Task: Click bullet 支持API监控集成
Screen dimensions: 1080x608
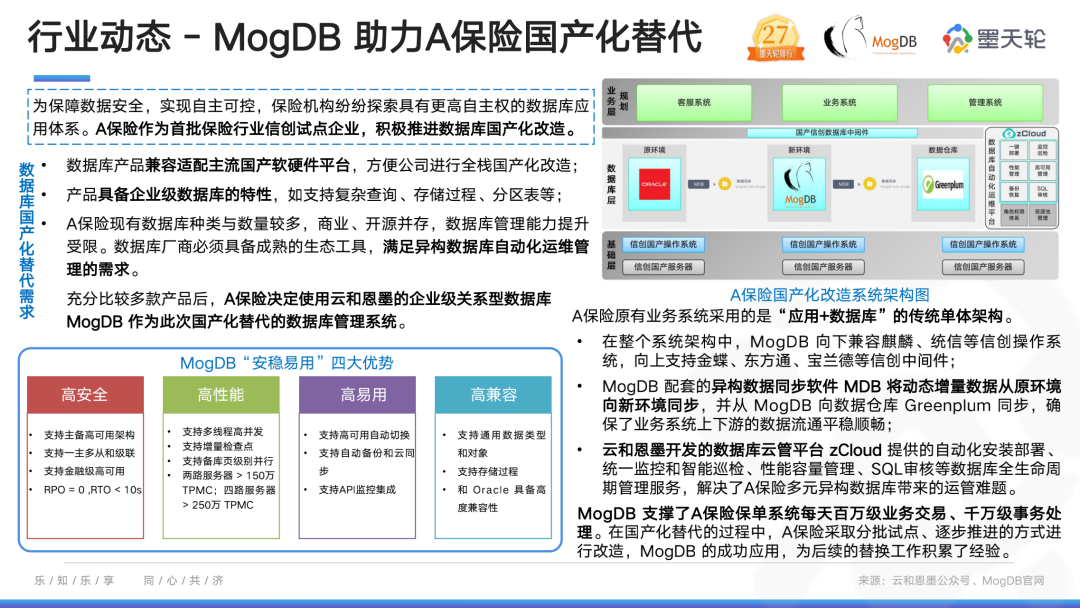Action: click(357, 490)
